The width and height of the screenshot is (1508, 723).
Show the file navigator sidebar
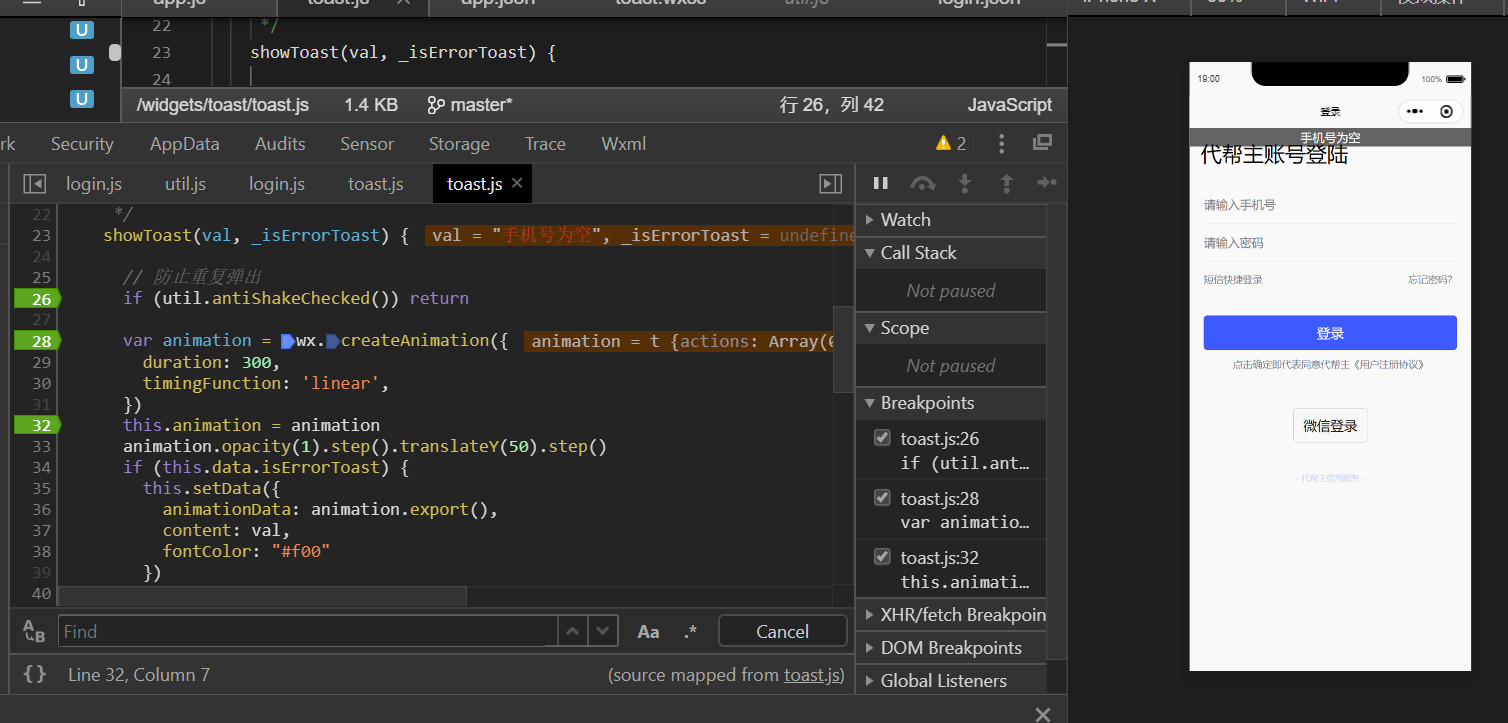[x=35, y=184]
